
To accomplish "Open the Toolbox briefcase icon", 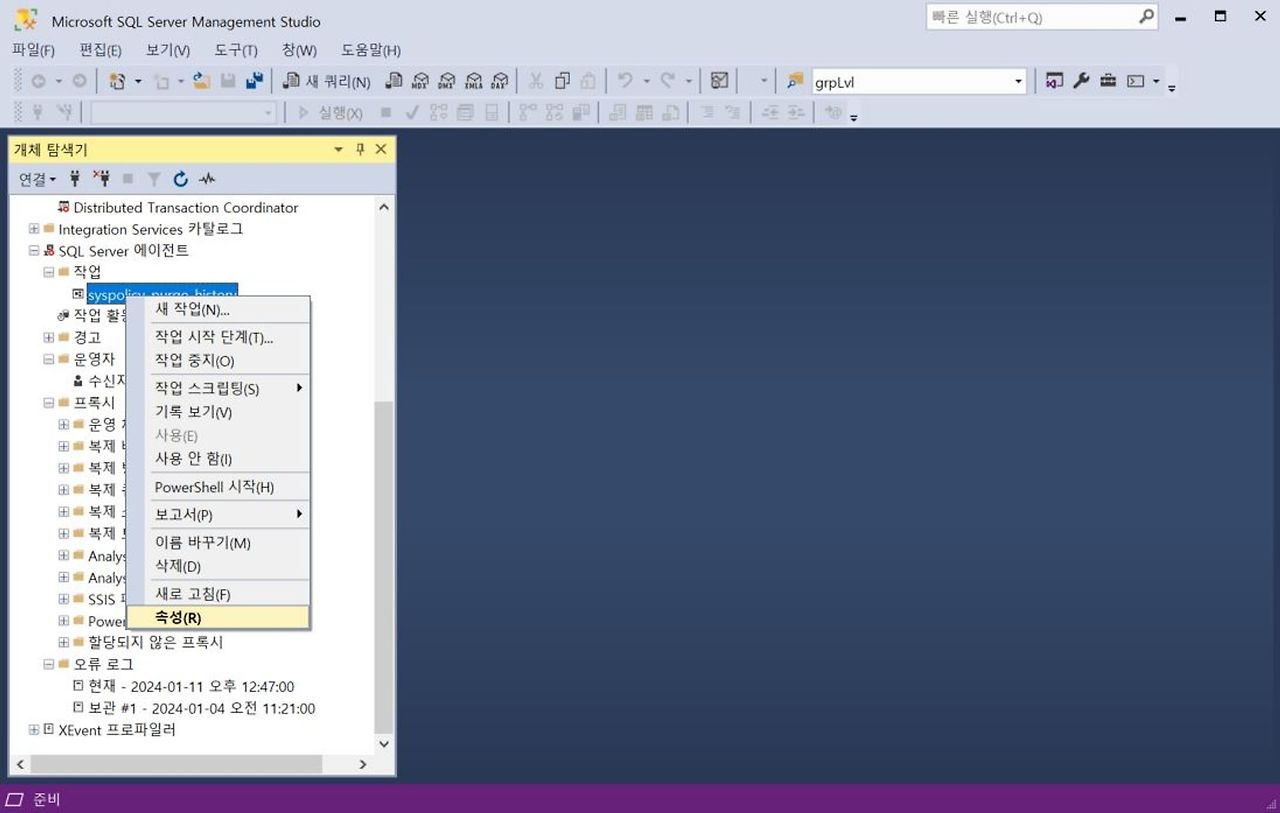I will point(1108,81).
